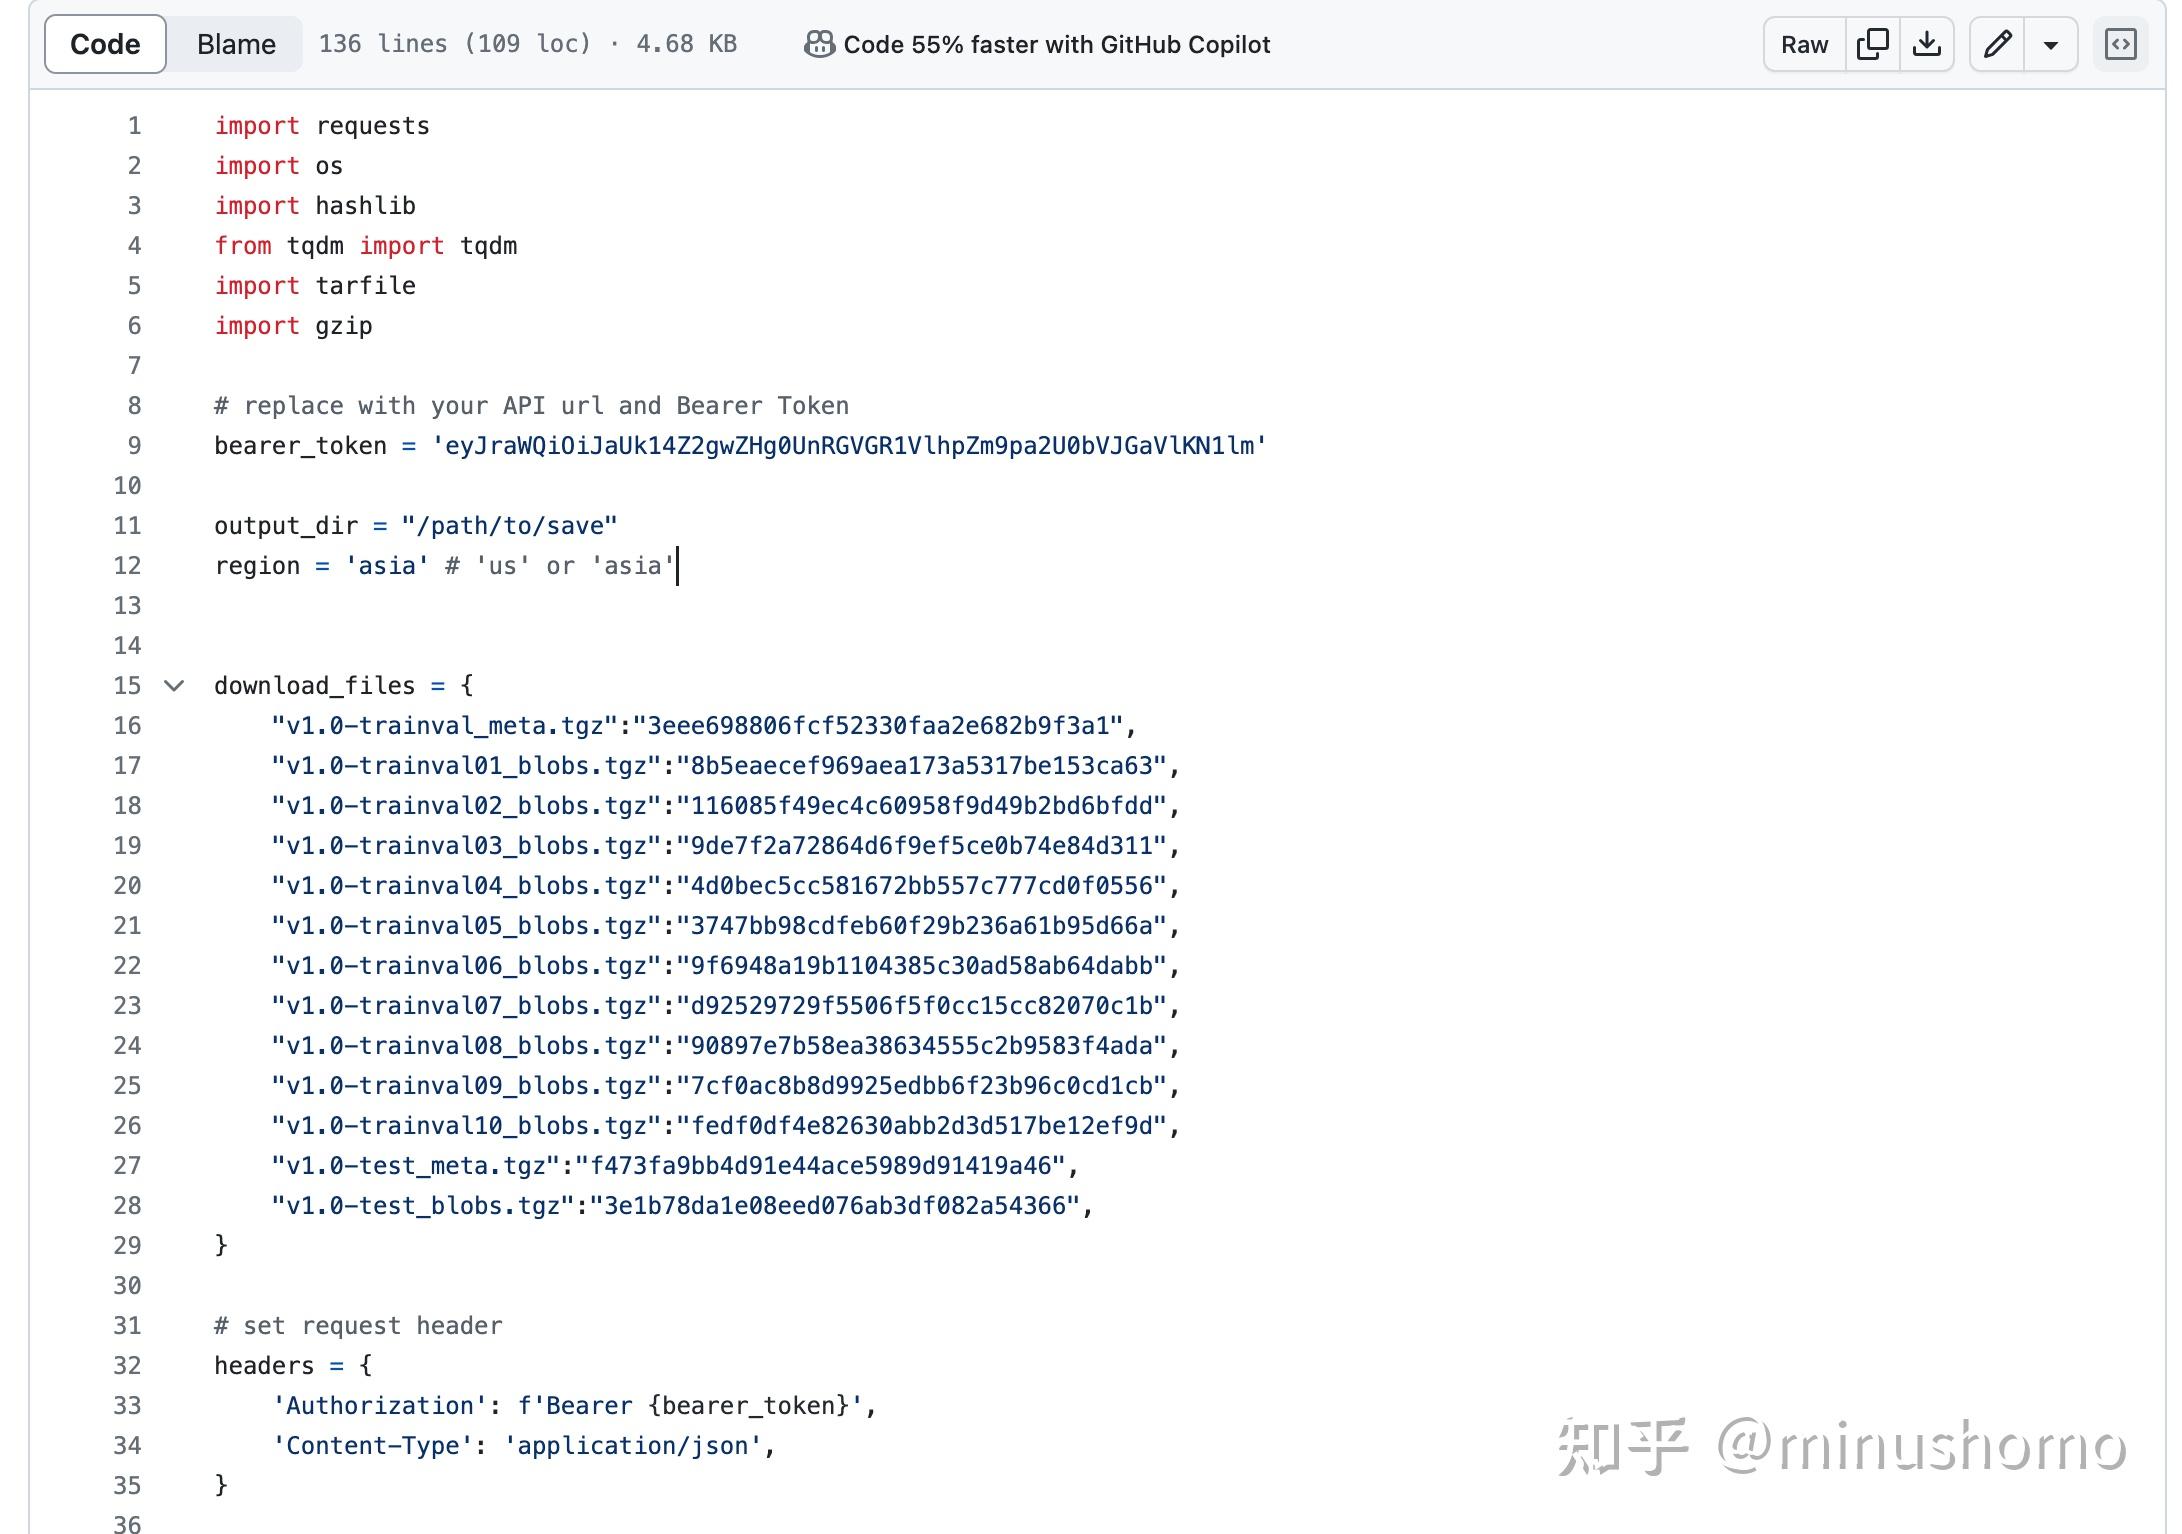Place cursor on 'import requests' line

[x=322, y=126]
